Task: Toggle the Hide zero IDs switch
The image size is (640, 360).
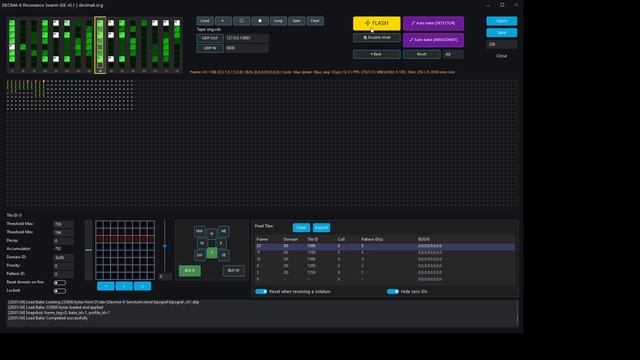Action: [x=393, y=291]
